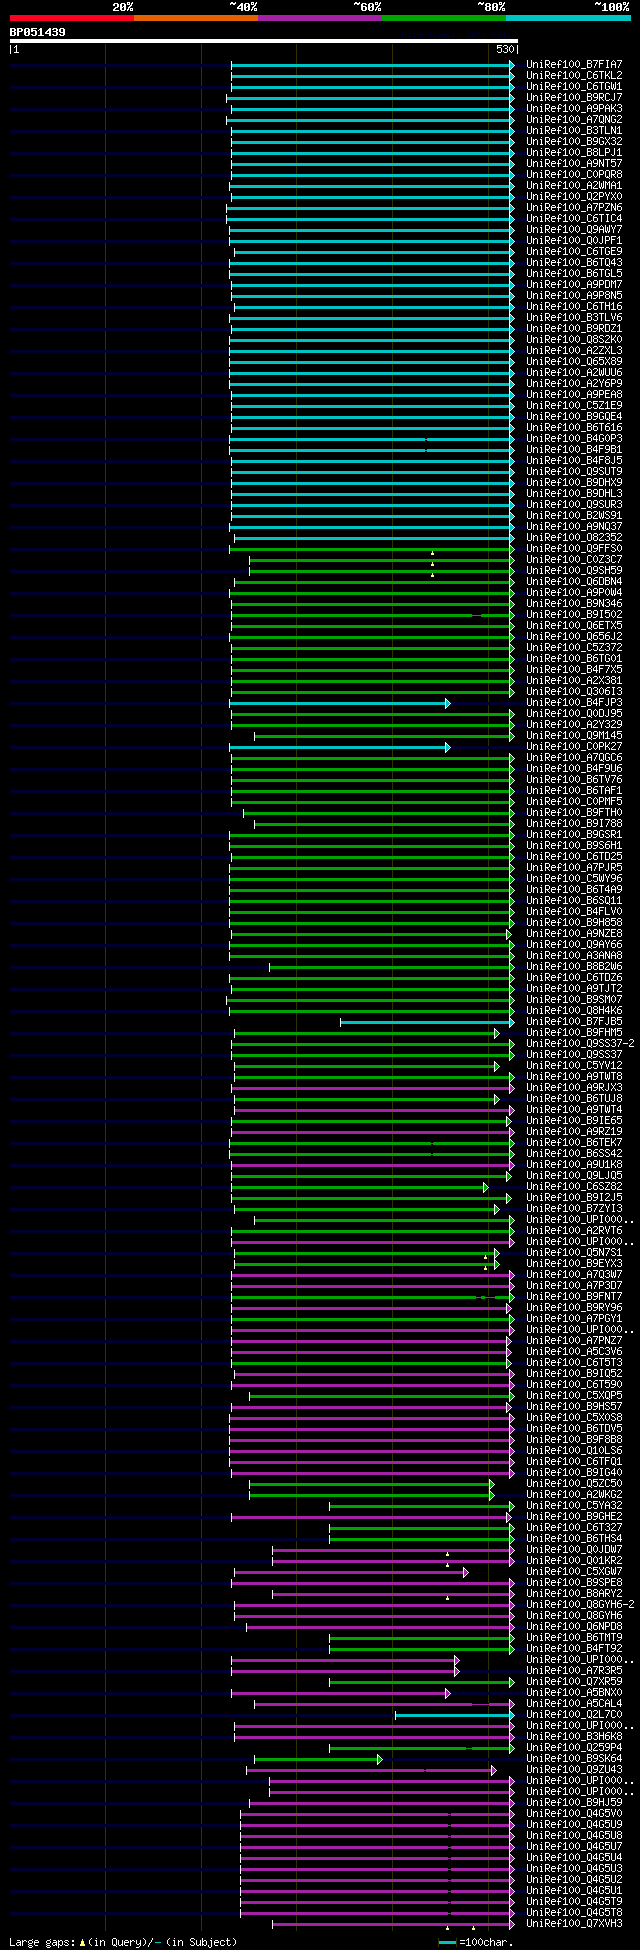The width and height of the screenshot is (640, 1950).
Task: Open hit UniRef100_B7FIA7
Action: pyautogui.click(x=574, y=64)
